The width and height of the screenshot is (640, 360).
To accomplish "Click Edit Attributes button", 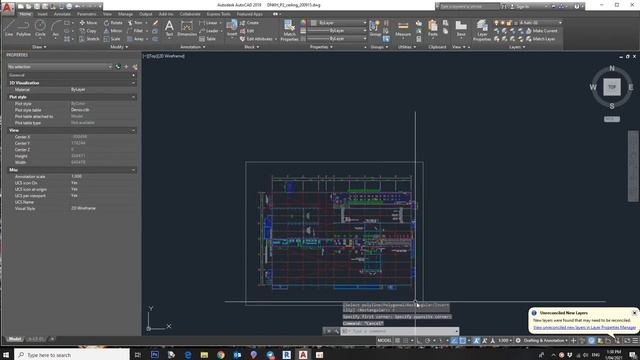I will point(256,39).
